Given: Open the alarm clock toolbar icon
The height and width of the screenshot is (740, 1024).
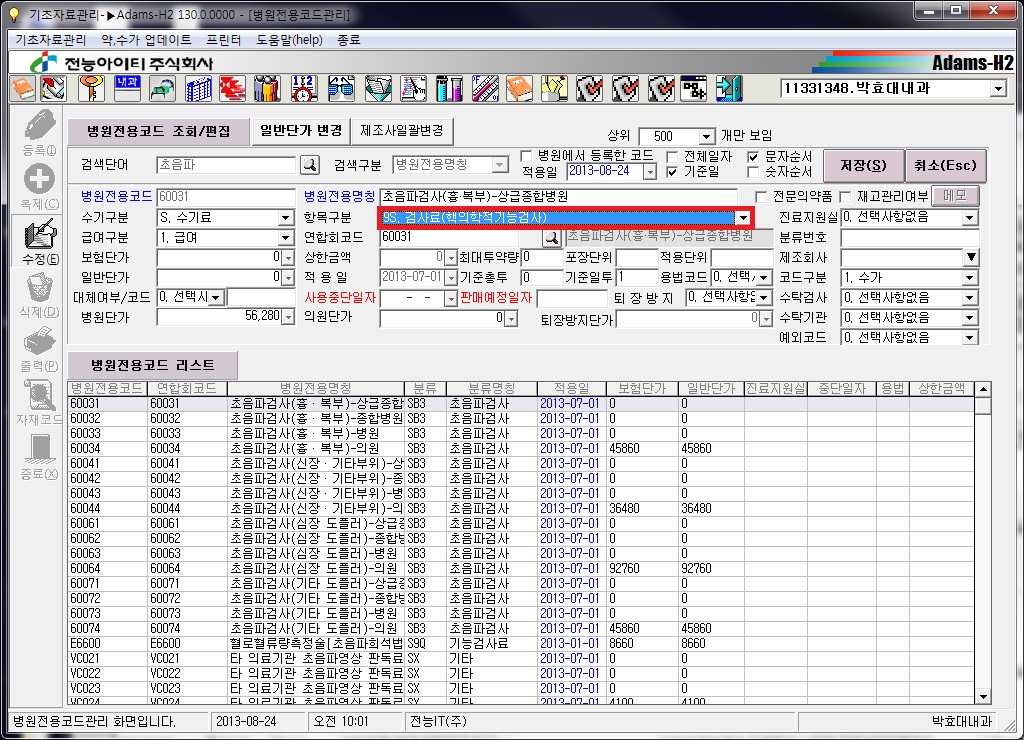Looking at the screenshot, I should pos(304,89).
